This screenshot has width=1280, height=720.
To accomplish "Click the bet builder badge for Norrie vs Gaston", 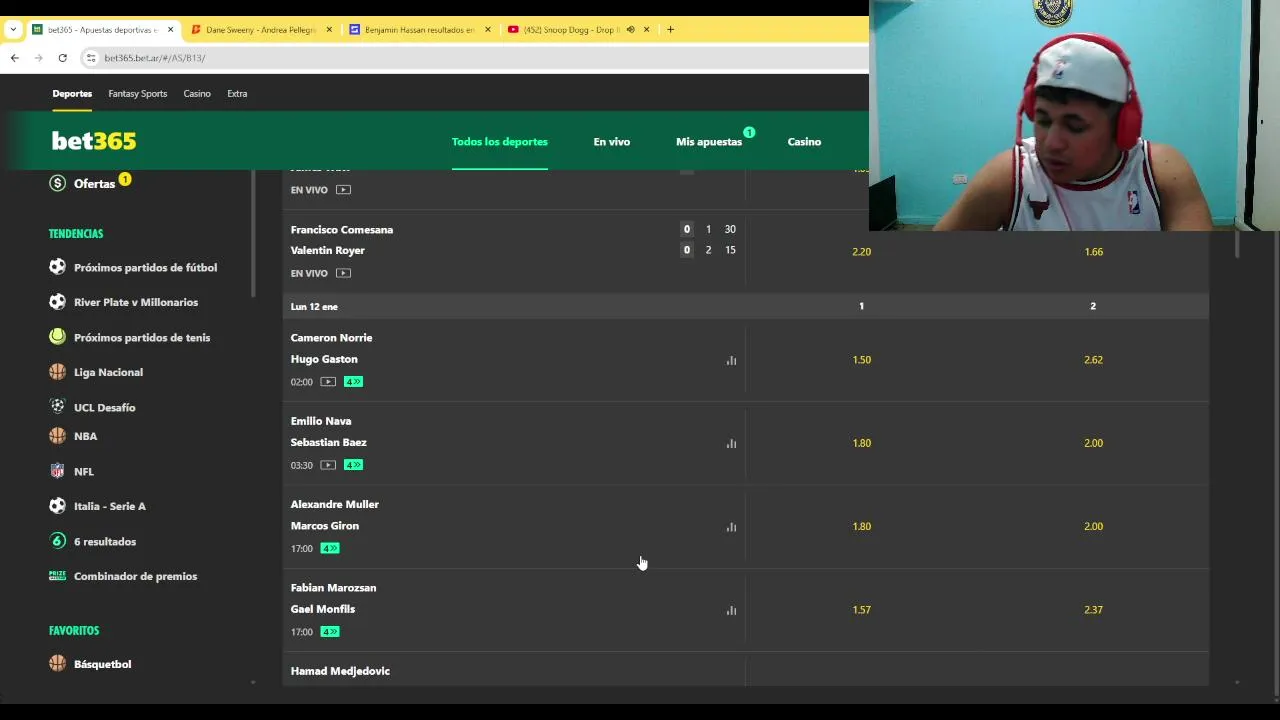I will tap(353, 382).
